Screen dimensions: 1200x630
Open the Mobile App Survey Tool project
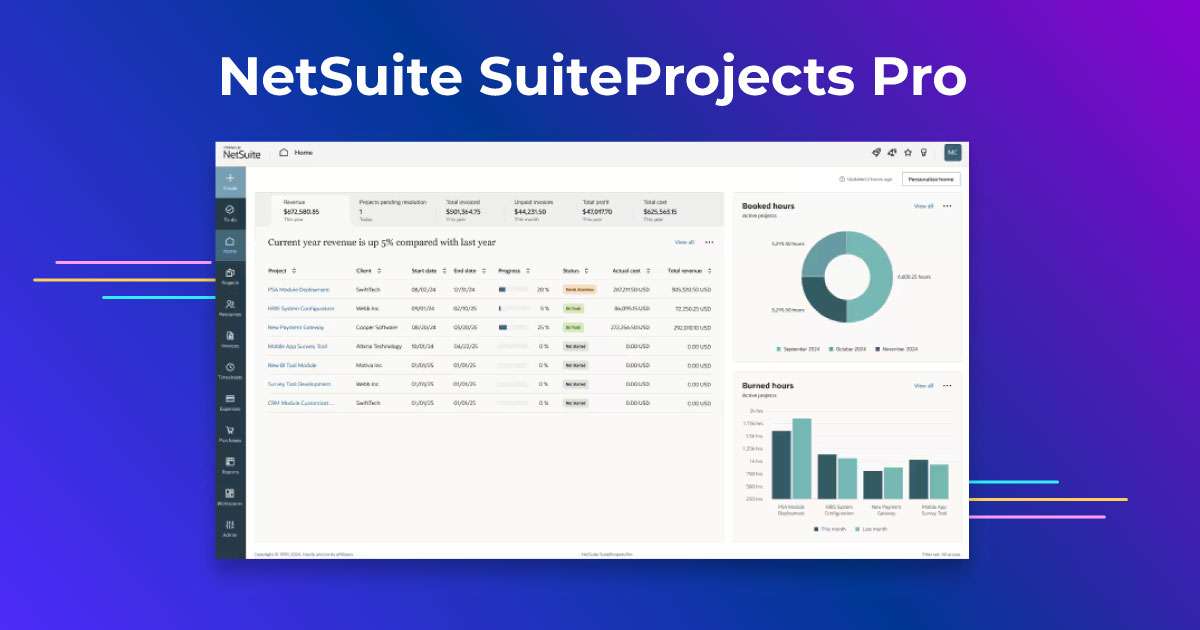pos(297,346)
